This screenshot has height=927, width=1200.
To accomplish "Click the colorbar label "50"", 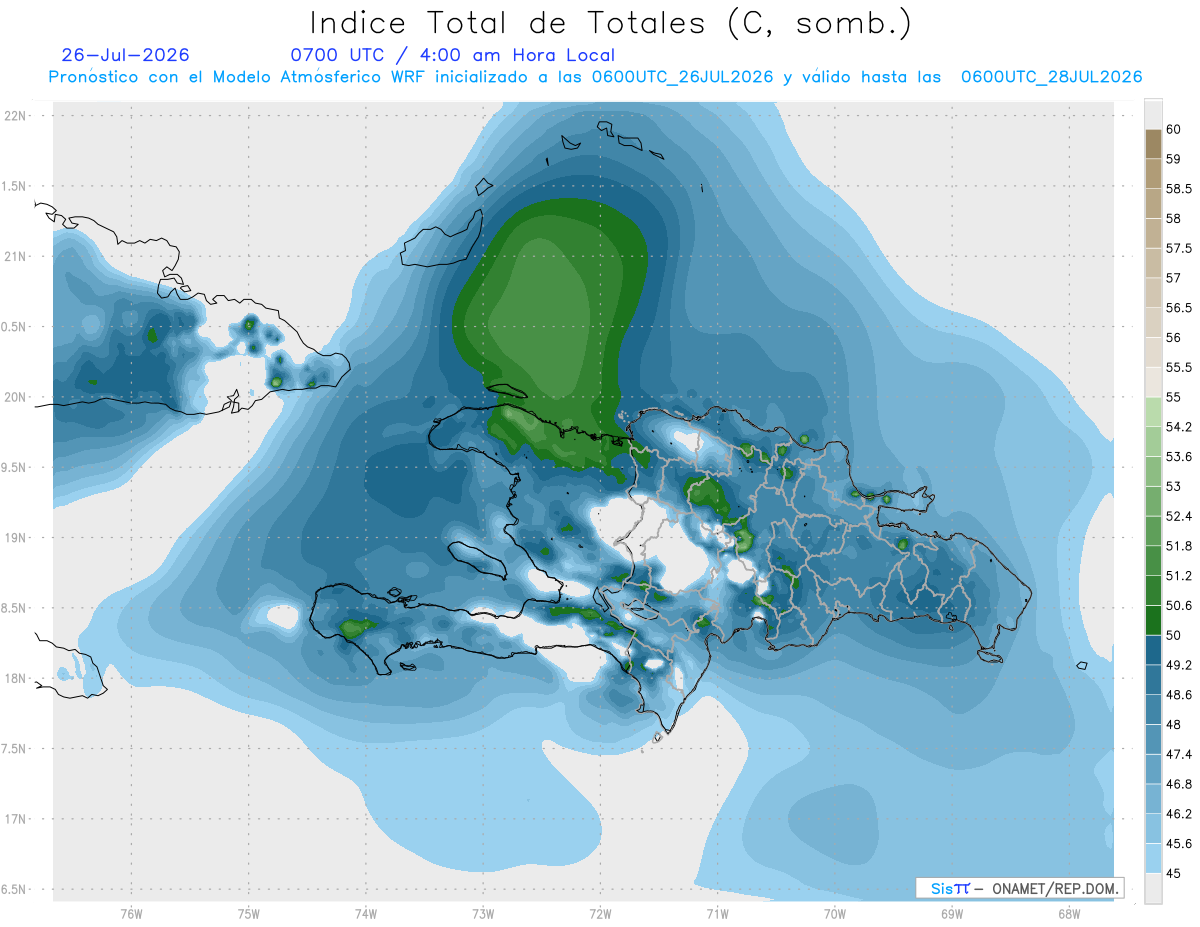I will [x=1174, y=635].
